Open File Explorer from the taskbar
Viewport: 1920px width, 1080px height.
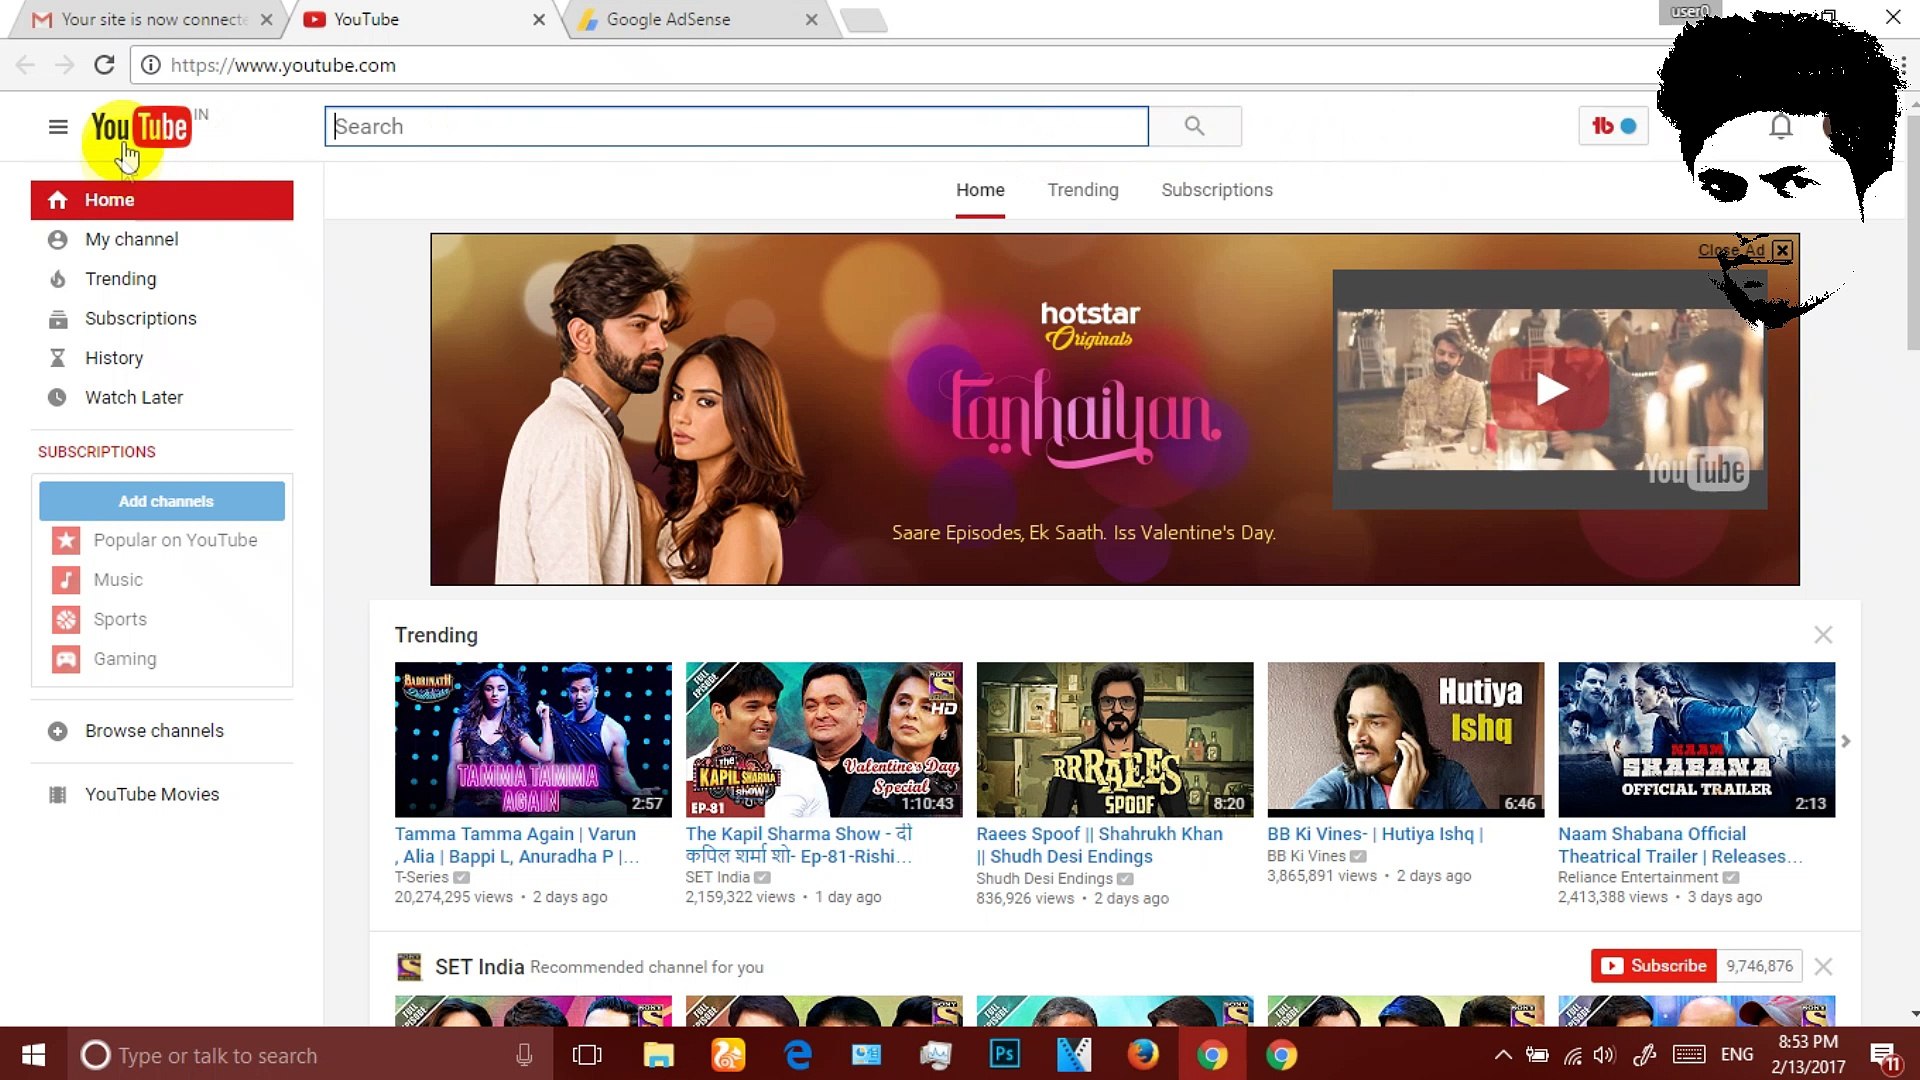point(658,1055)
